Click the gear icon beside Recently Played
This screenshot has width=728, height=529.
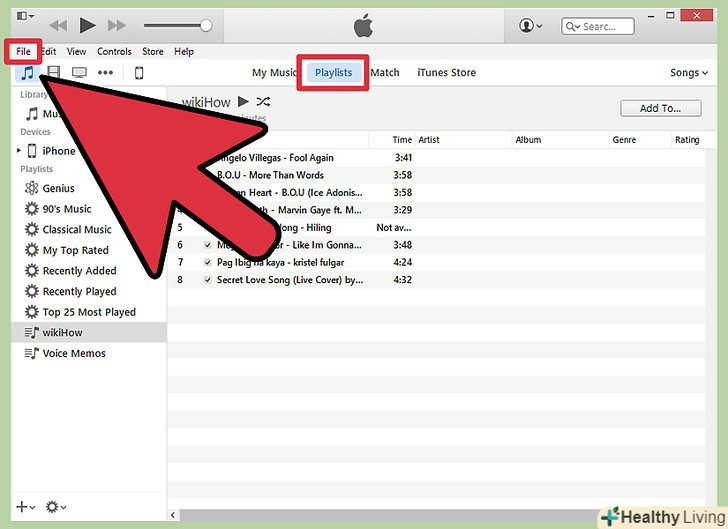coord(32,291)
